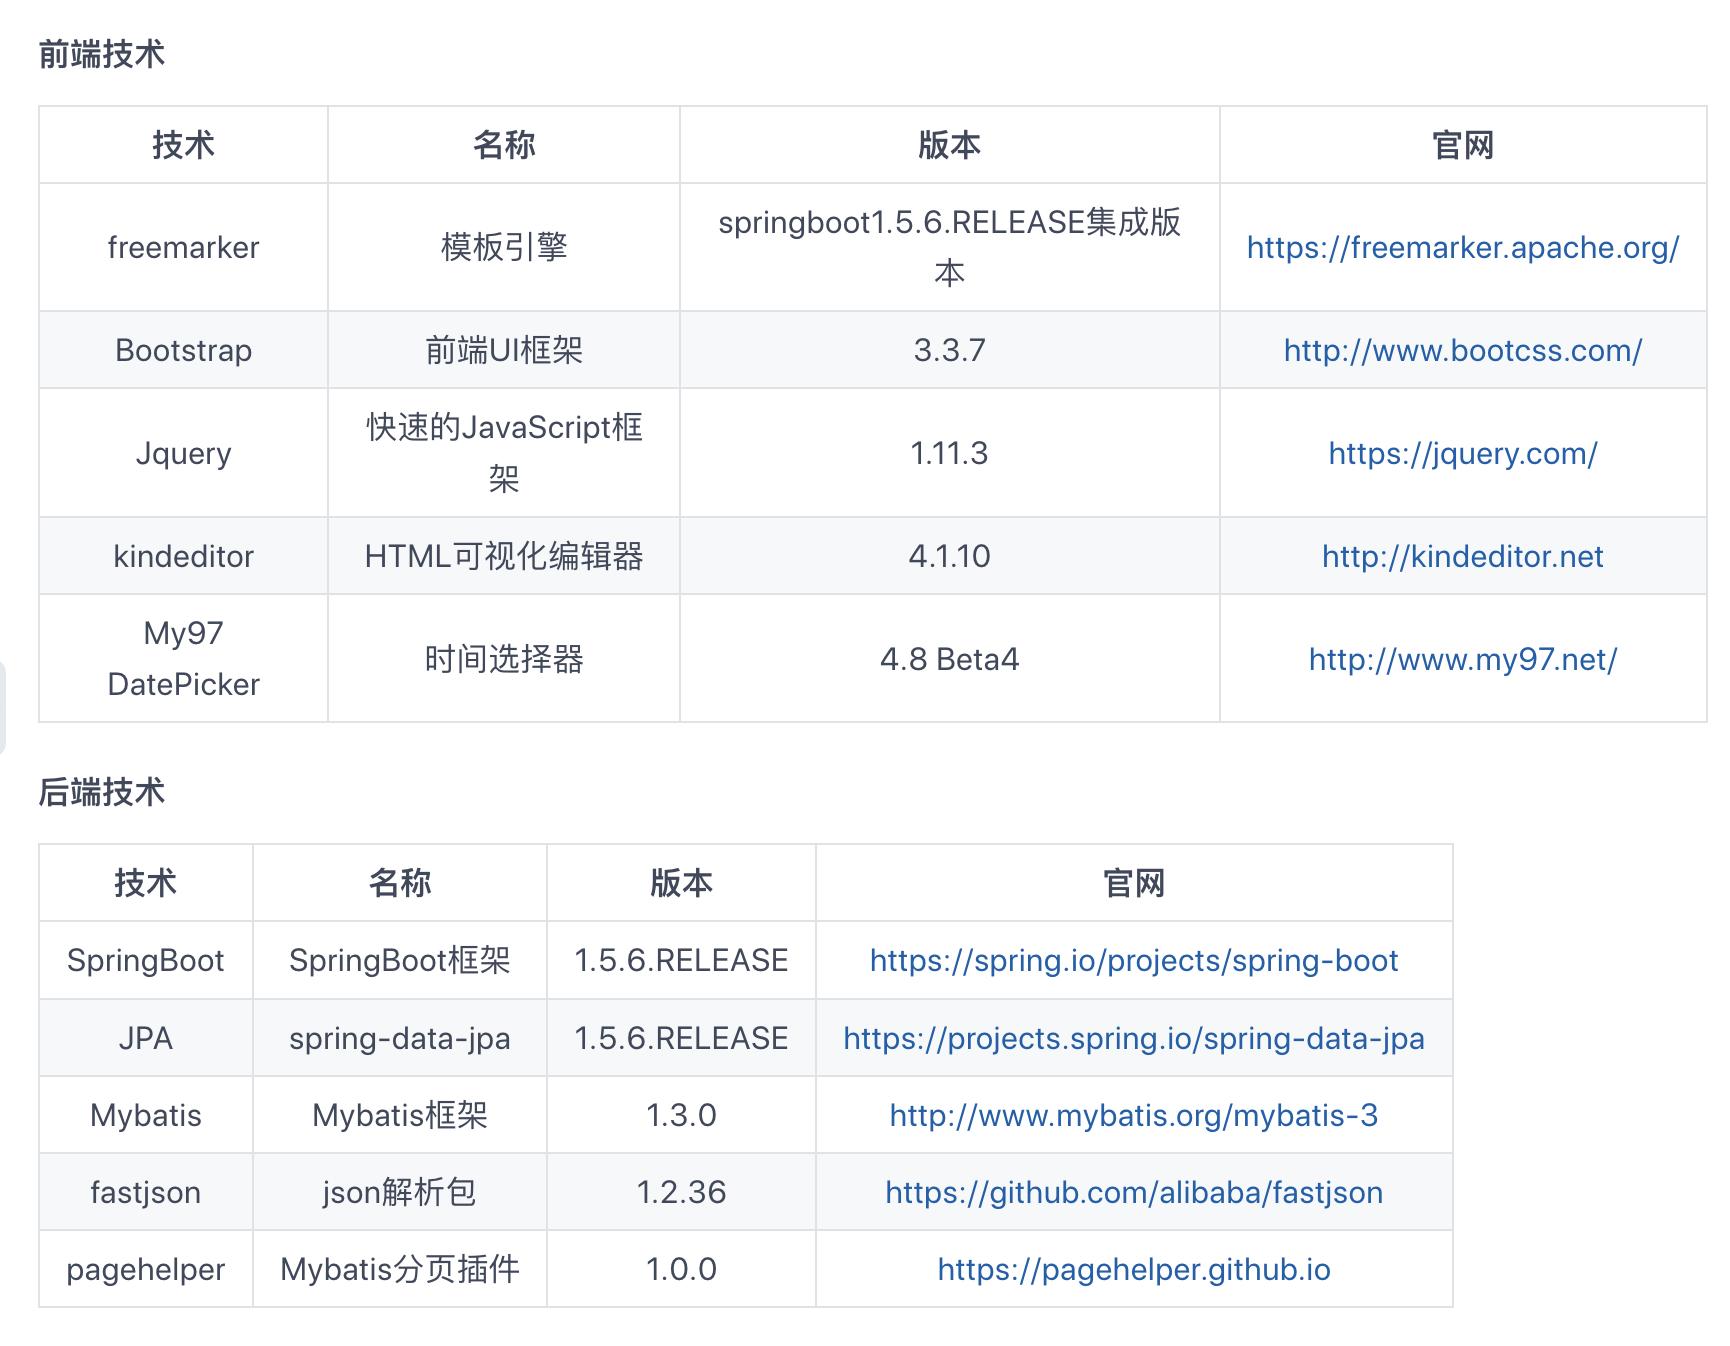Select the 版本 header in the 前端技术 table
The height and width of the screenshot is (1346, 1730).
click(950, 145)
